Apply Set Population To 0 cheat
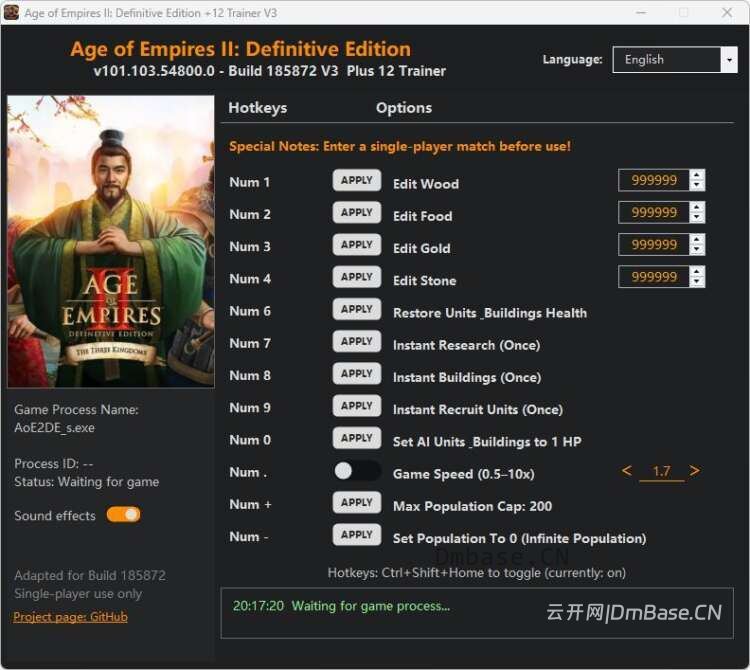 click(357, 535)
